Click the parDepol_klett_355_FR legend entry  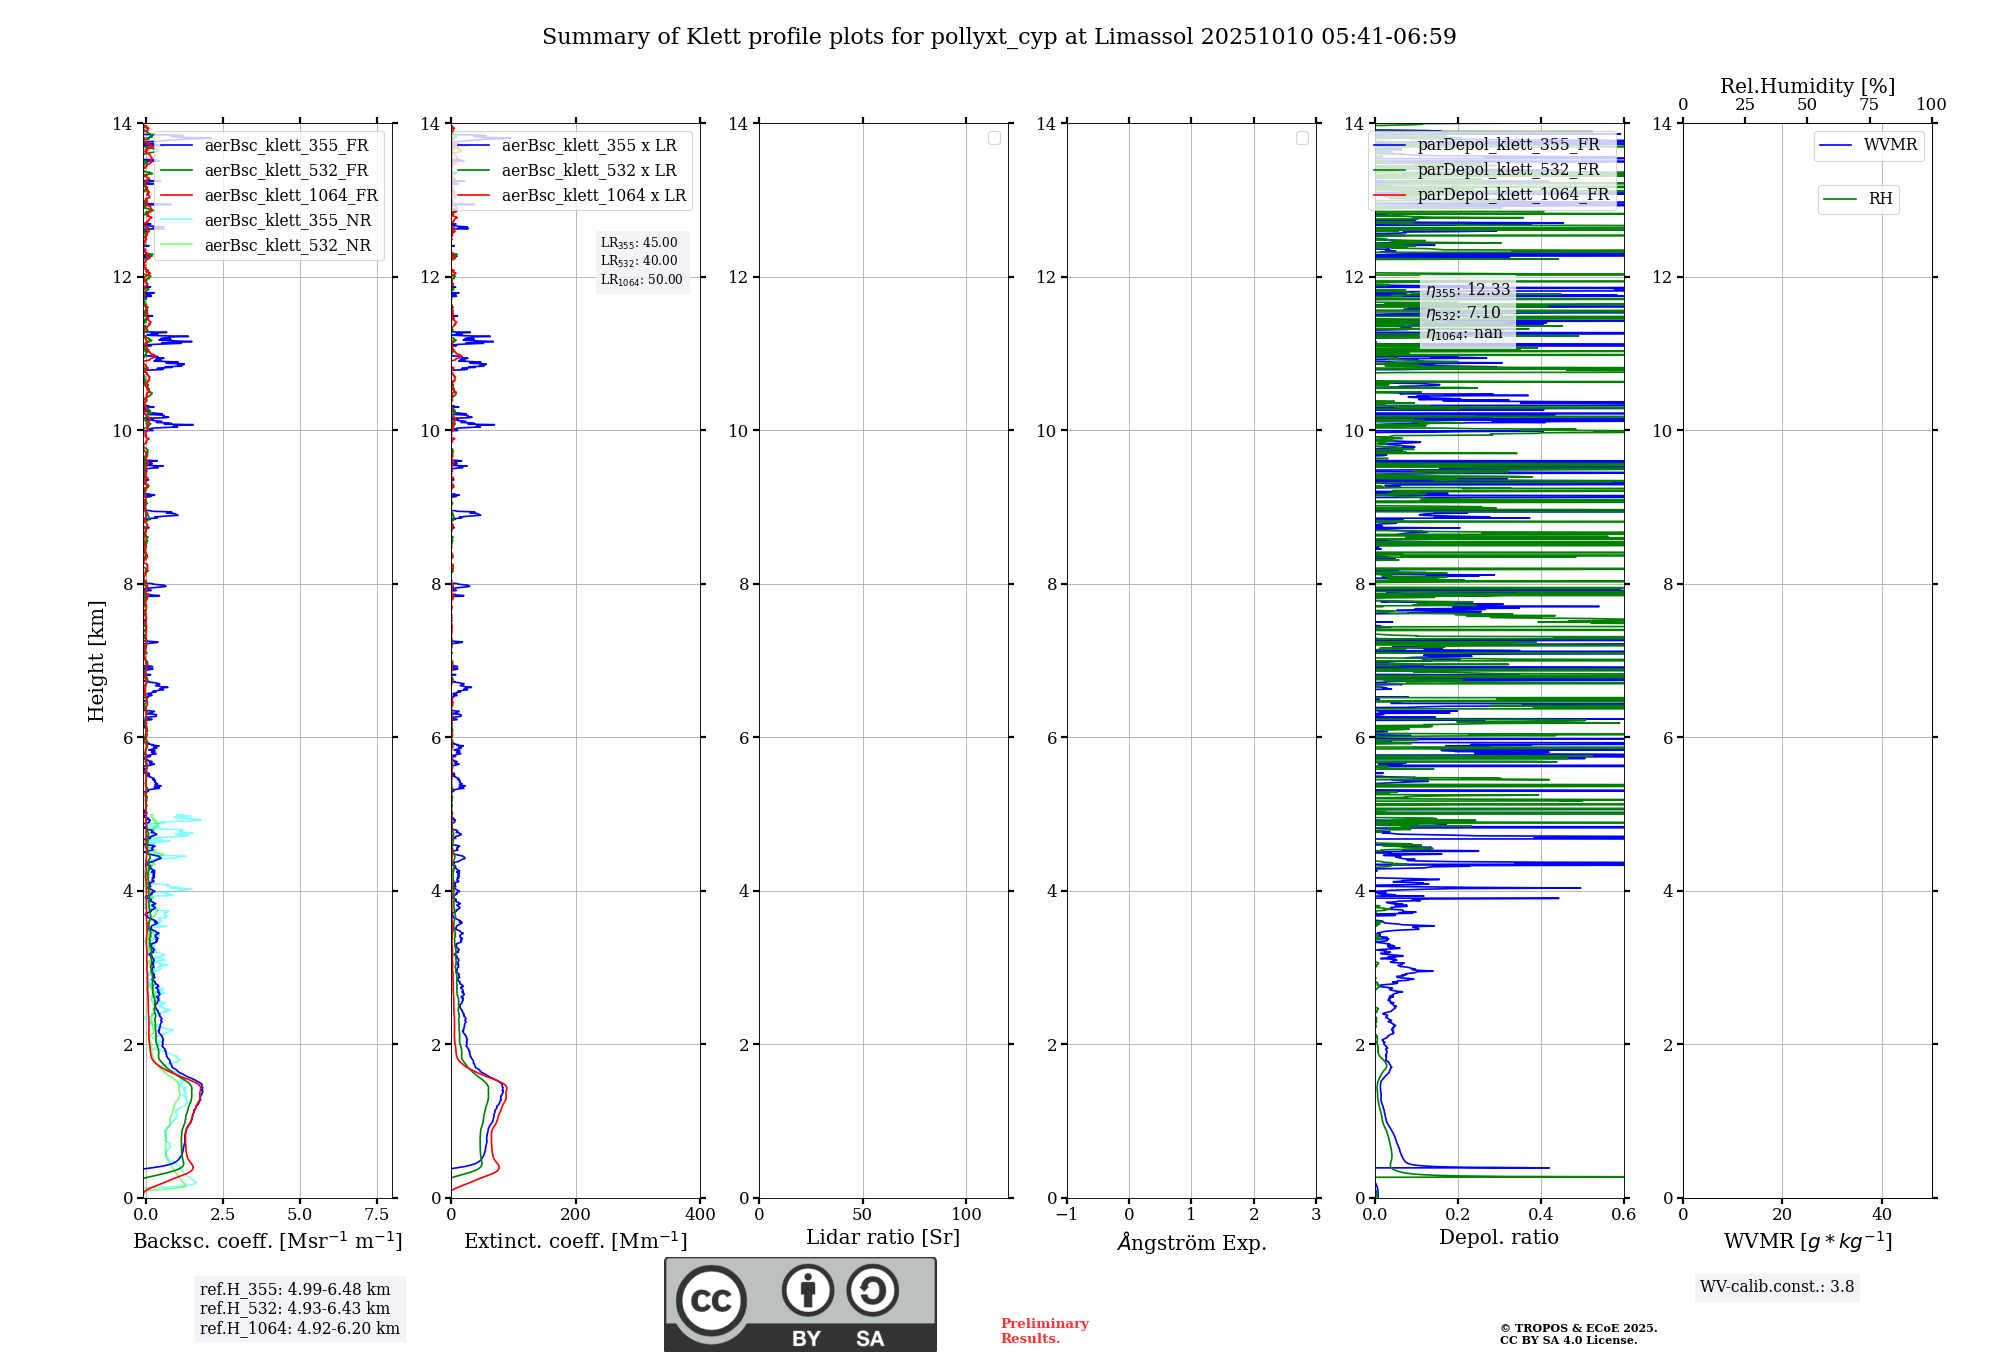coord(1508,145)
